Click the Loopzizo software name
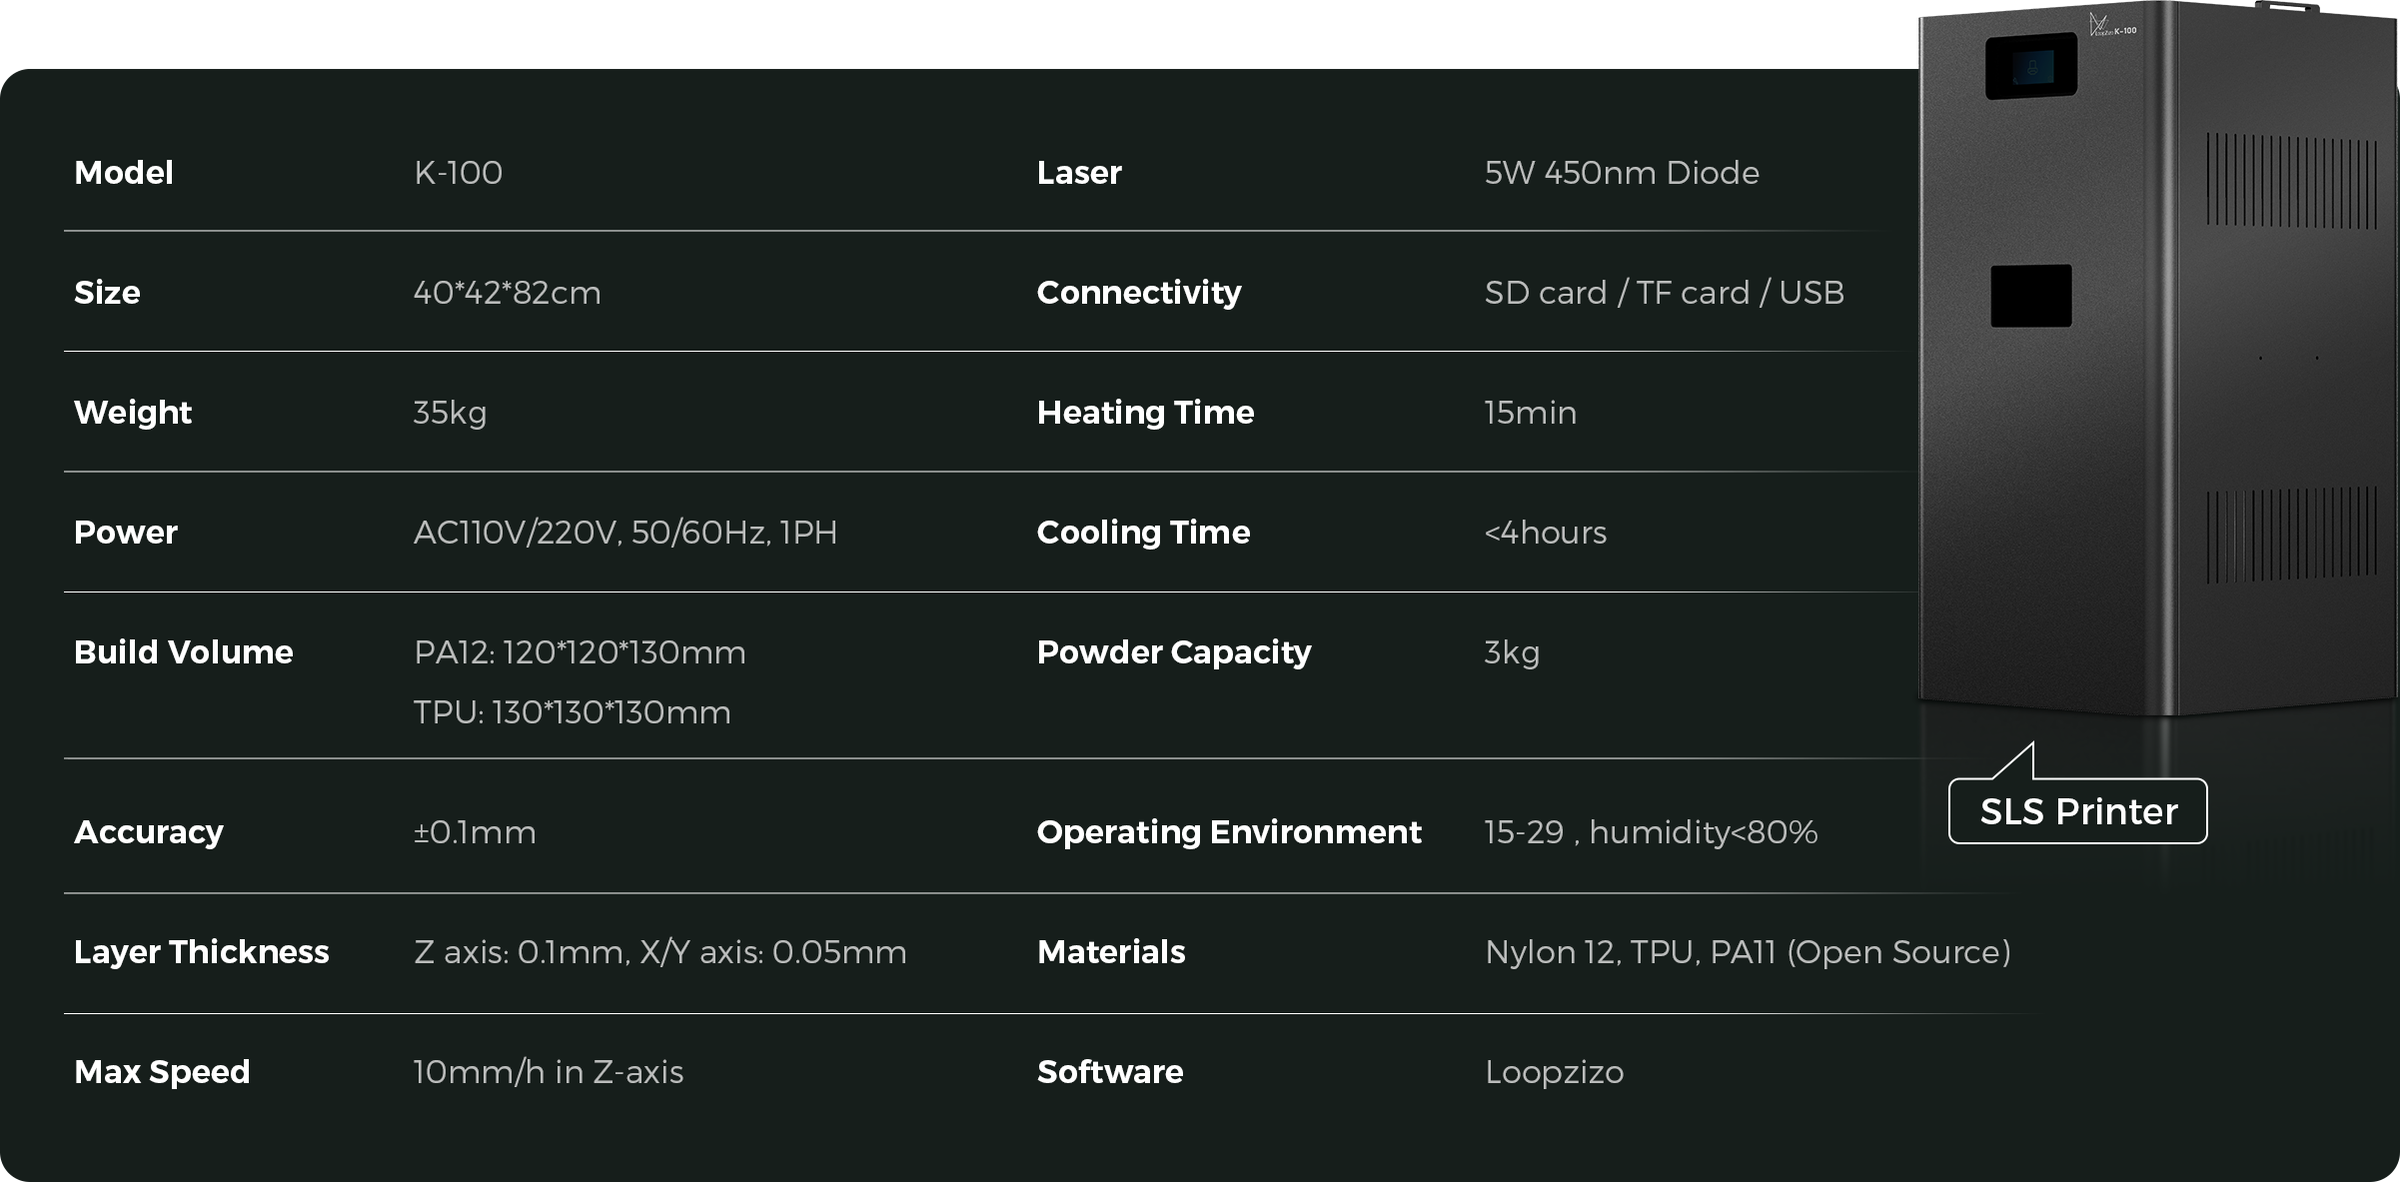Image resolution: width=2400 pixels, height=1182 pixels. (x=1554, y=1072)
